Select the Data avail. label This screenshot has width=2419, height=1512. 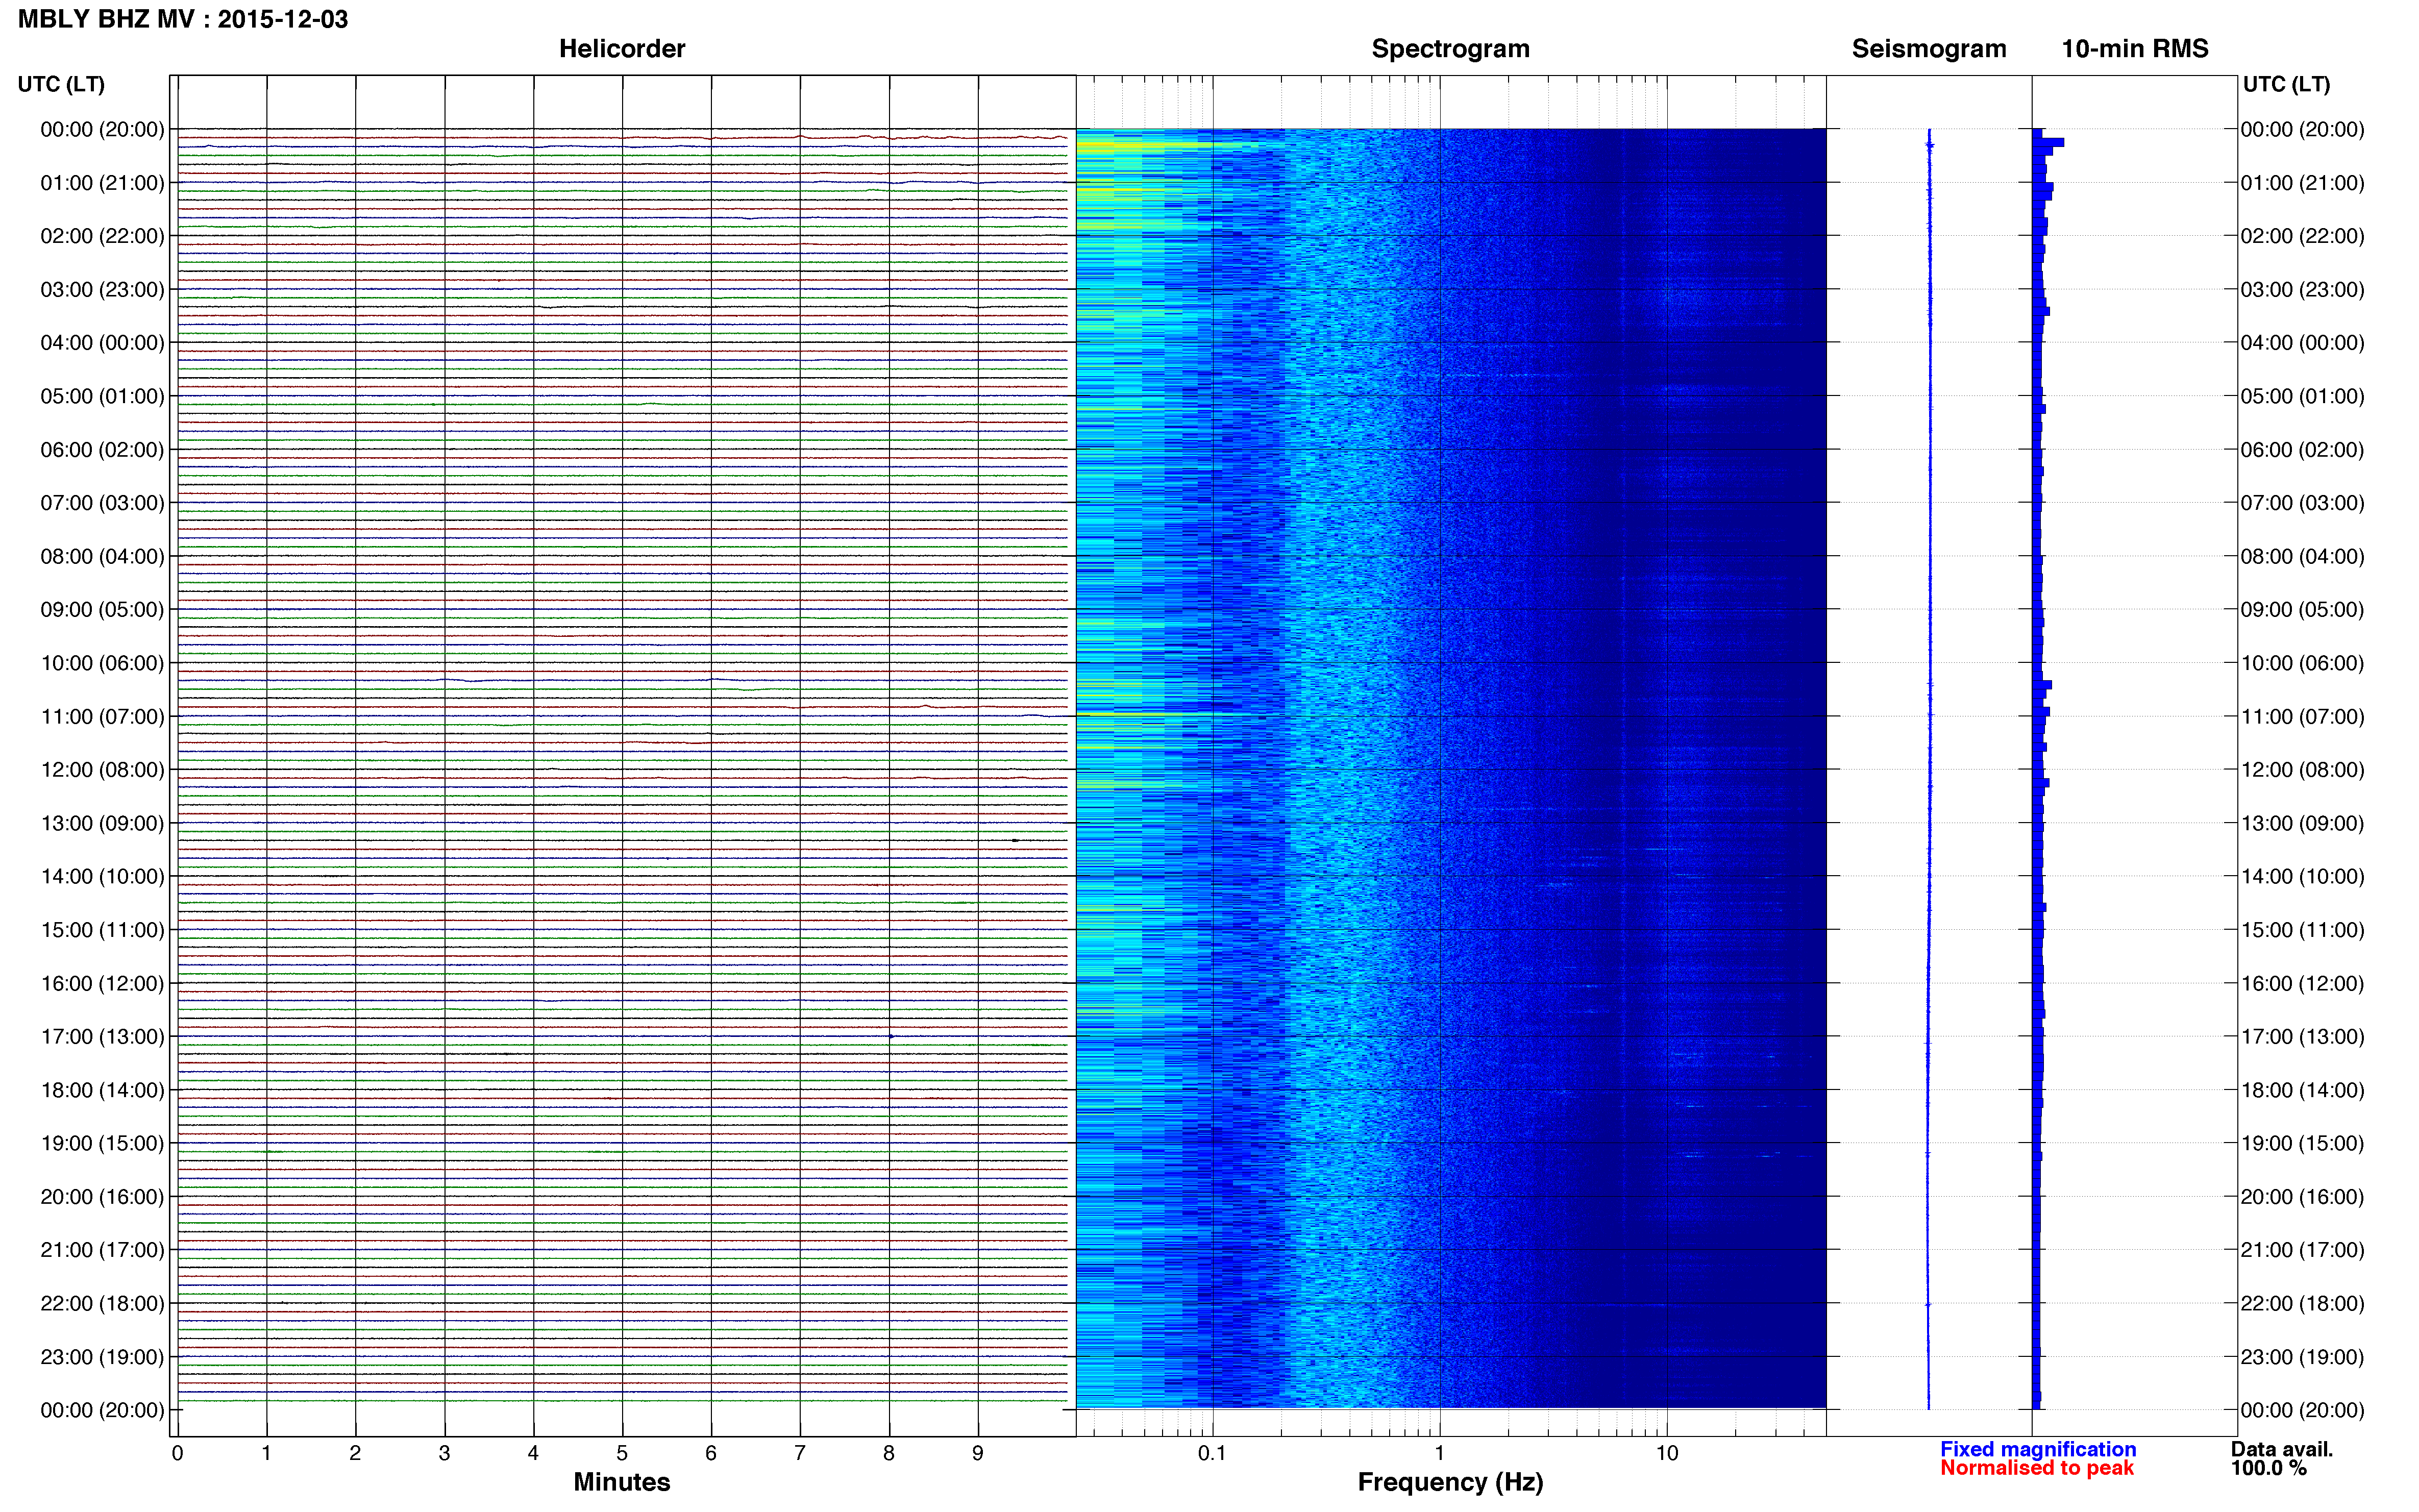pos(2281,1449)
